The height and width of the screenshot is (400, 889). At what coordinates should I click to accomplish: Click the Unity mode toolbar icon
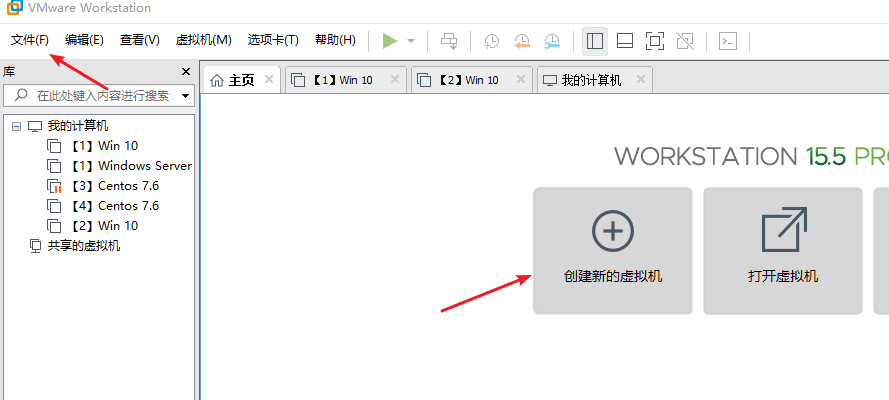coord(685,41)
